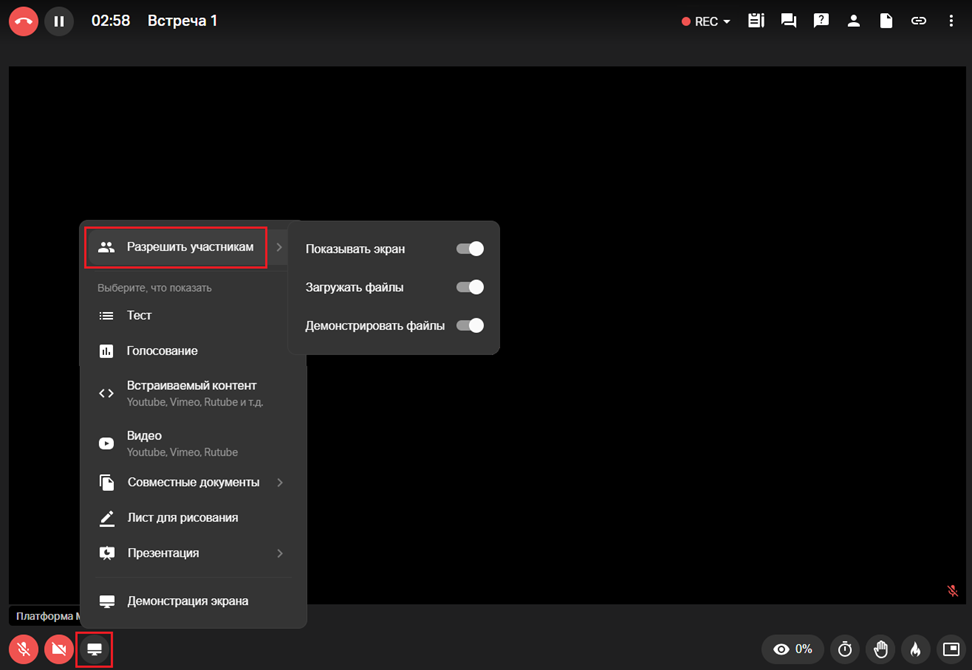Image resolution: width=972 pixels, height=670 pixels.
Task: Switch layout with picture-in-picture icon
Action: (x=951, y=649)
